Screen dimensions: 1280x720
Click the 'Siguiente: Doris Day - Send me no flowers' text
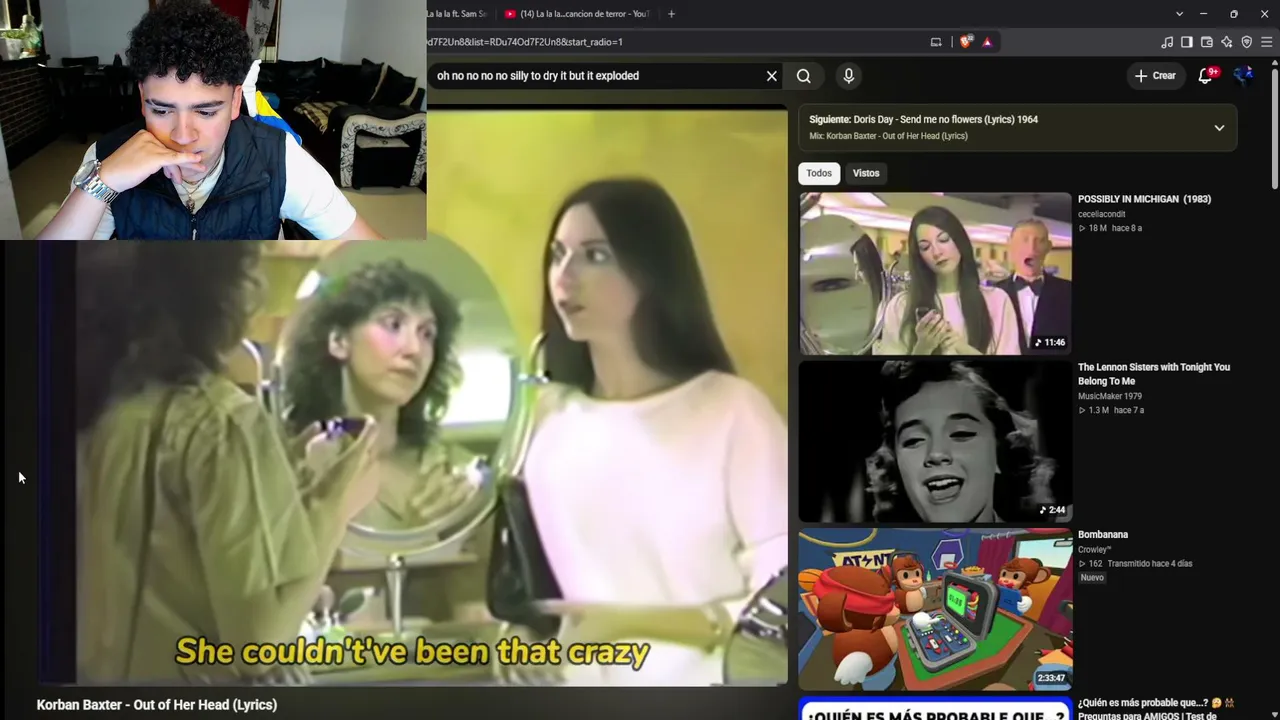(923, 119)
